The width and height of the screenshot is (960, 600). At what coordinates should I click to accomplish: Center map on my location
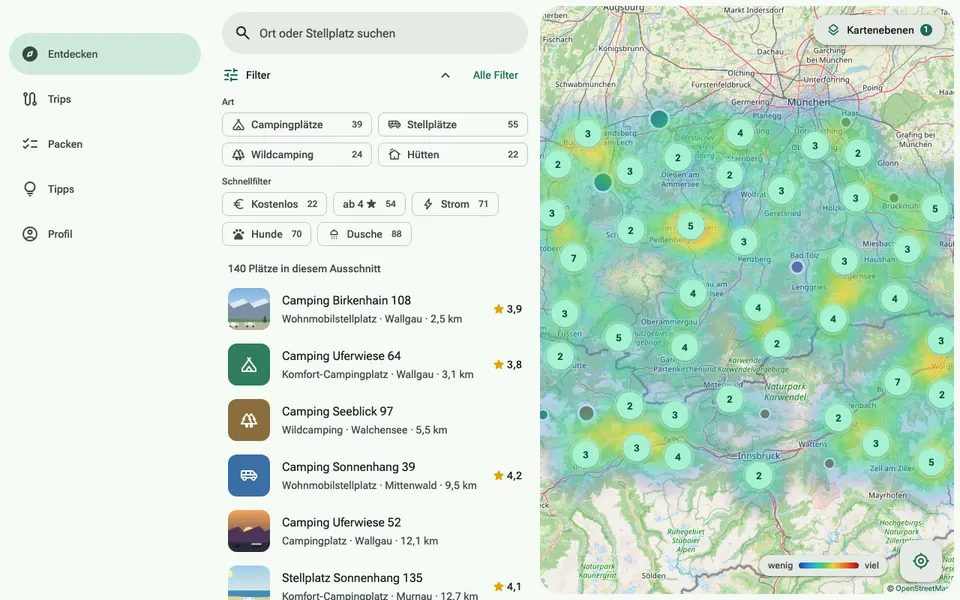(920, 561)
